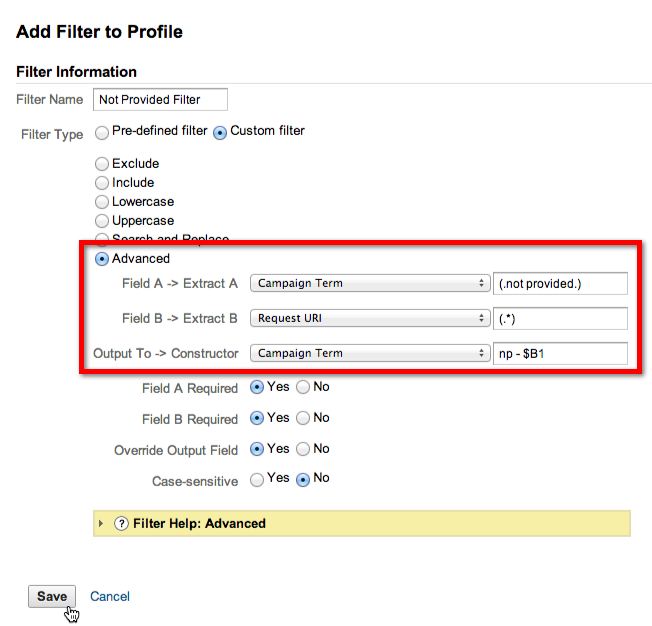Select the Lowercase filter option
This screenshot has width=652, height=626.
tap(102, 202)
